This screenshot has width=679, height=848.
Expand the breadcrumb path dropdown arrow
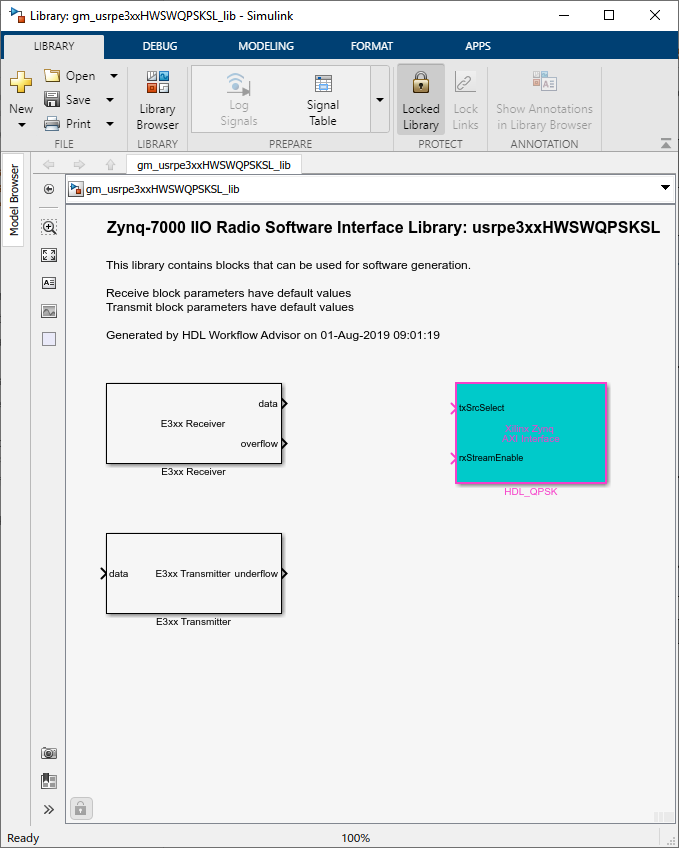[665, 188]
